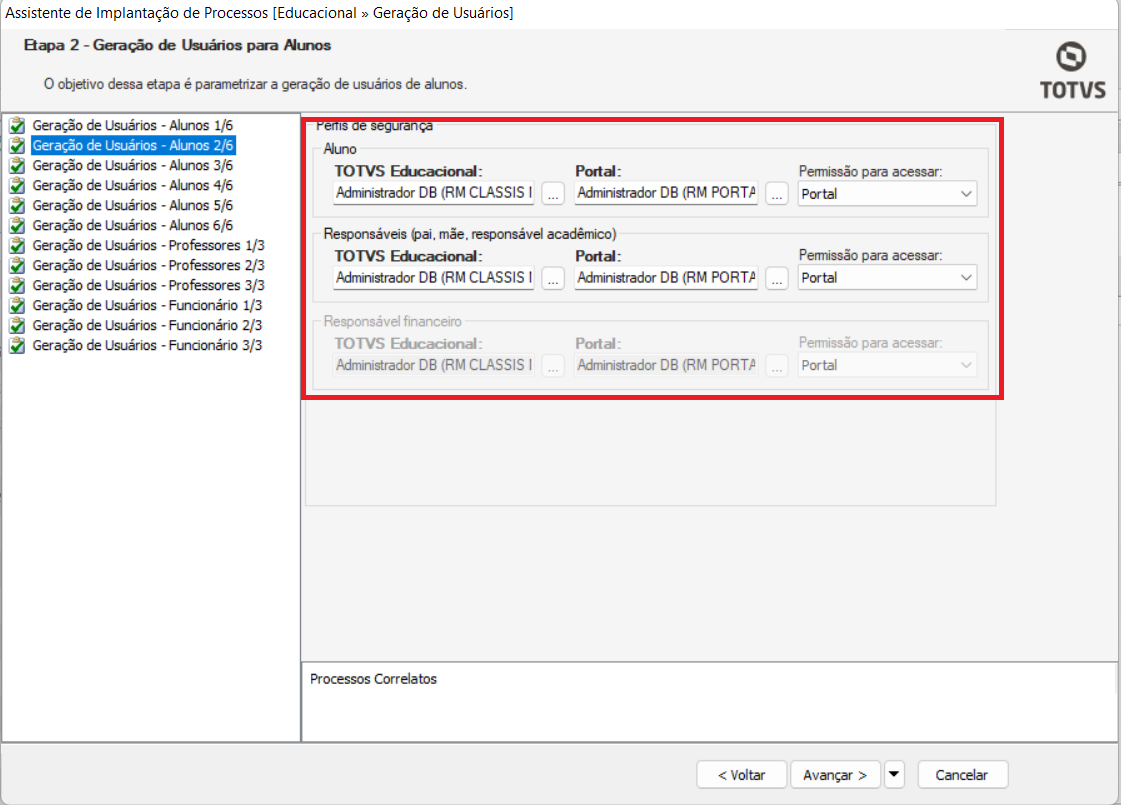The image size is (1121, 805).
Task: Click Etapa 2 heading text
Action: (177, 45)
